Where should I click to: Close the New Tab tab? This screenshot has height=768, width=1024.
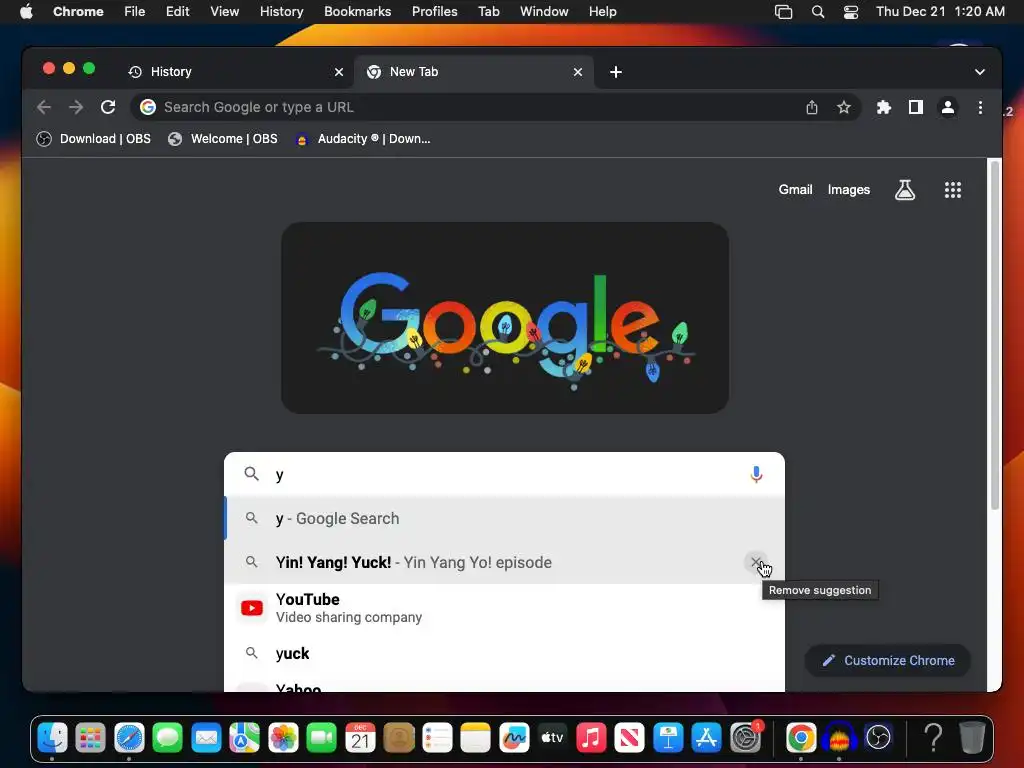[578, 72]
